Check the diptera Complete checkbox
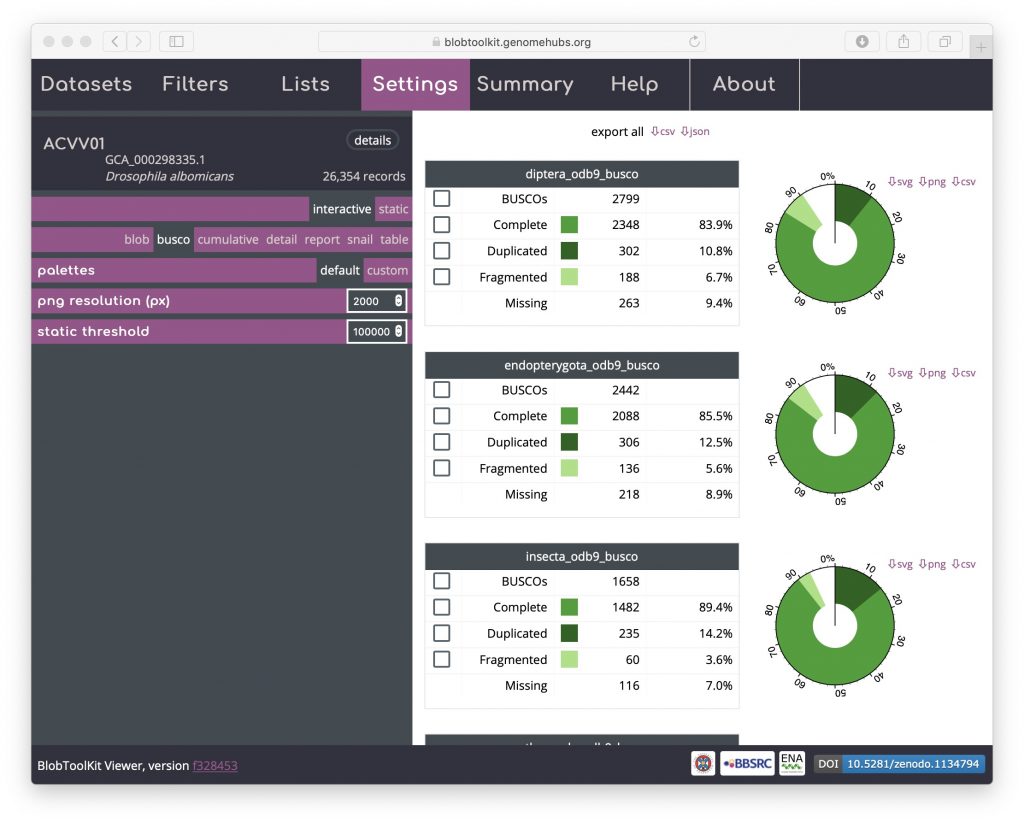Screen dimensions: 1024x823 click(441, 225)
